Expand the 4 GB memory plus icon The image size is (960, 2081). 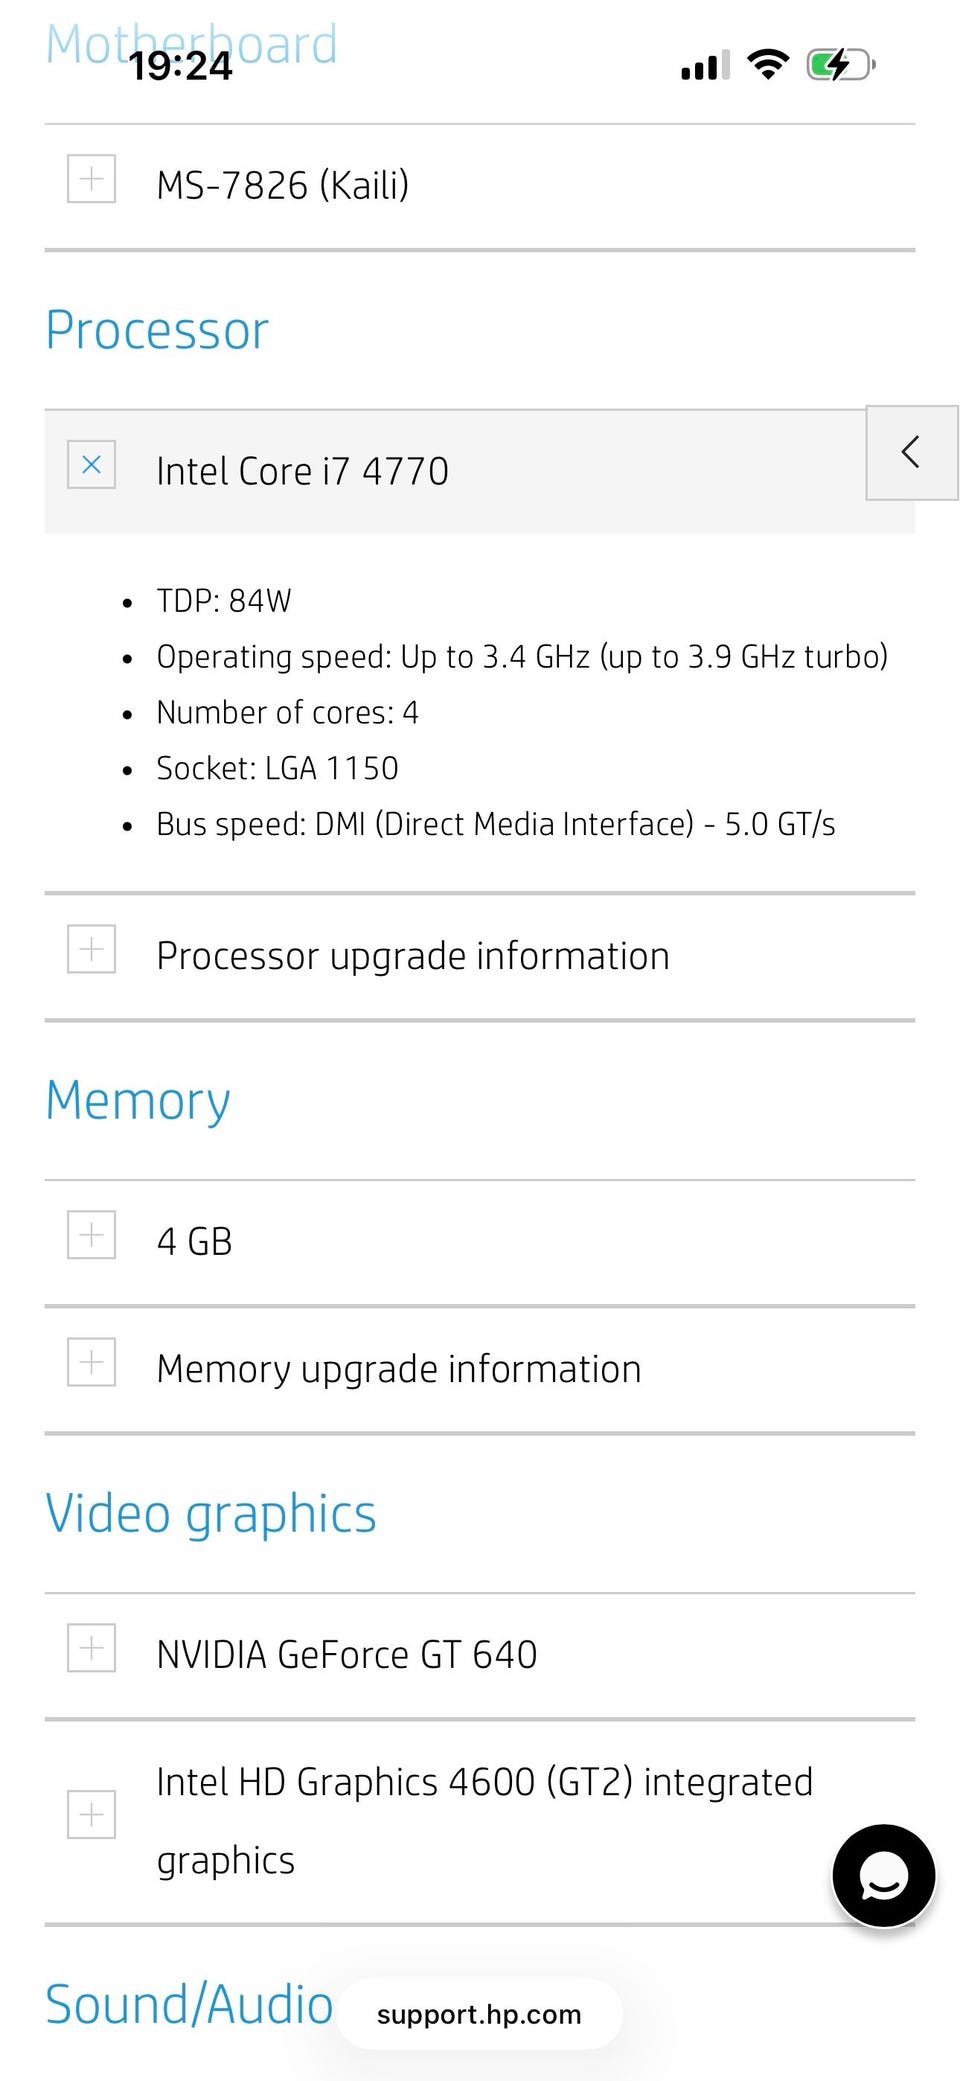pyautogui.click(x=91, y=1235)
